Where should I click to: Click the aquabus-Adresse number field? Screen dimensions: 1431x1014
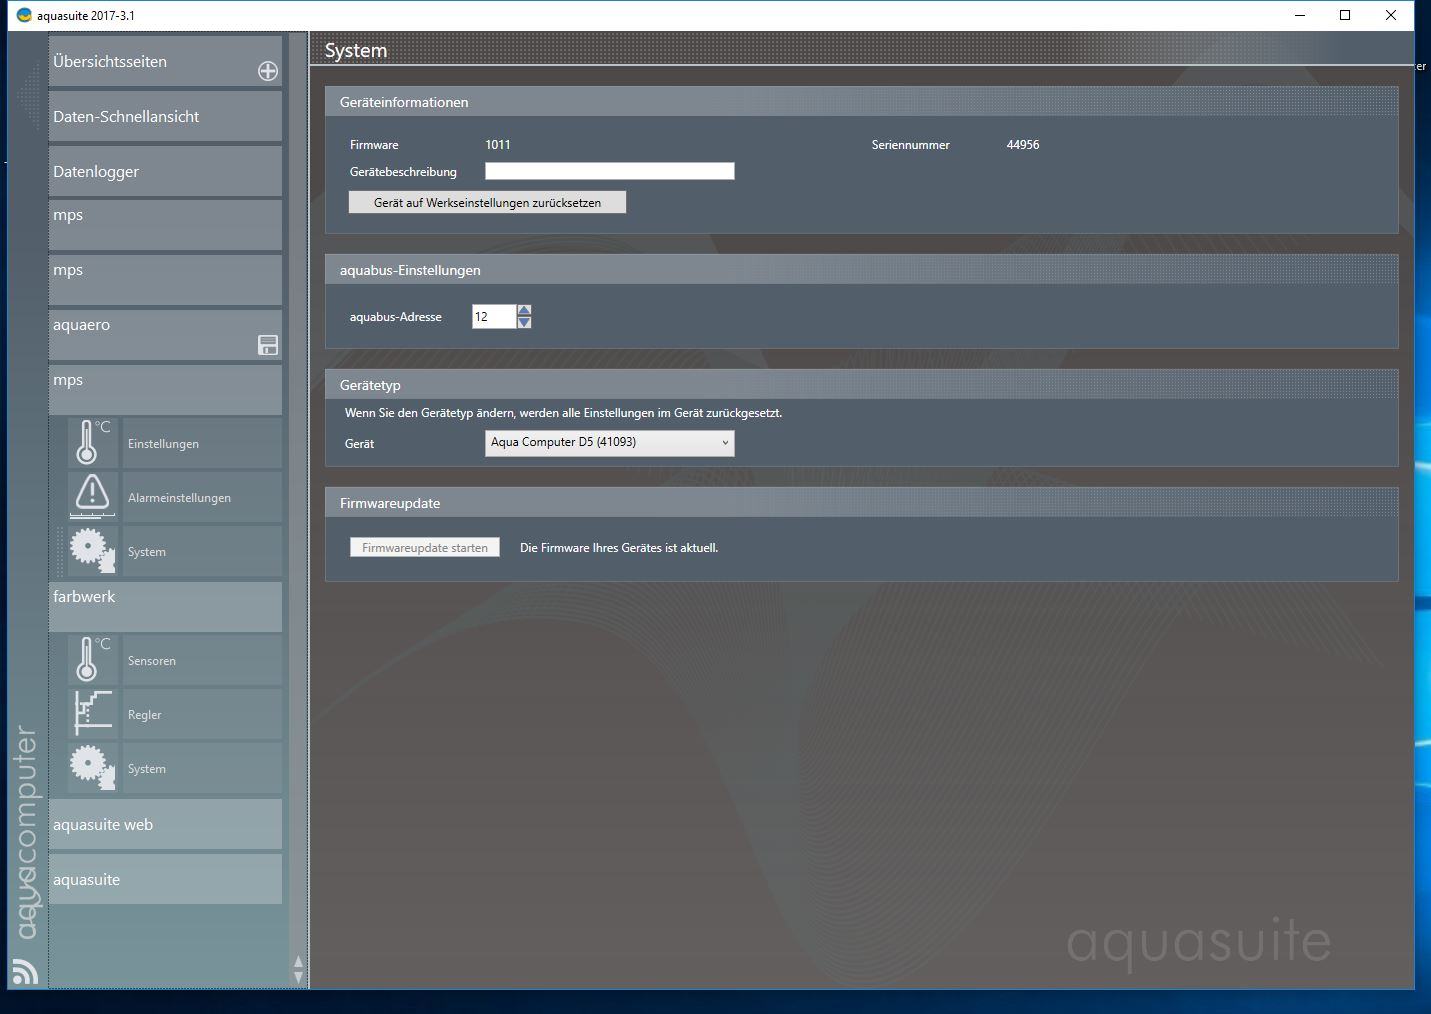494,317
